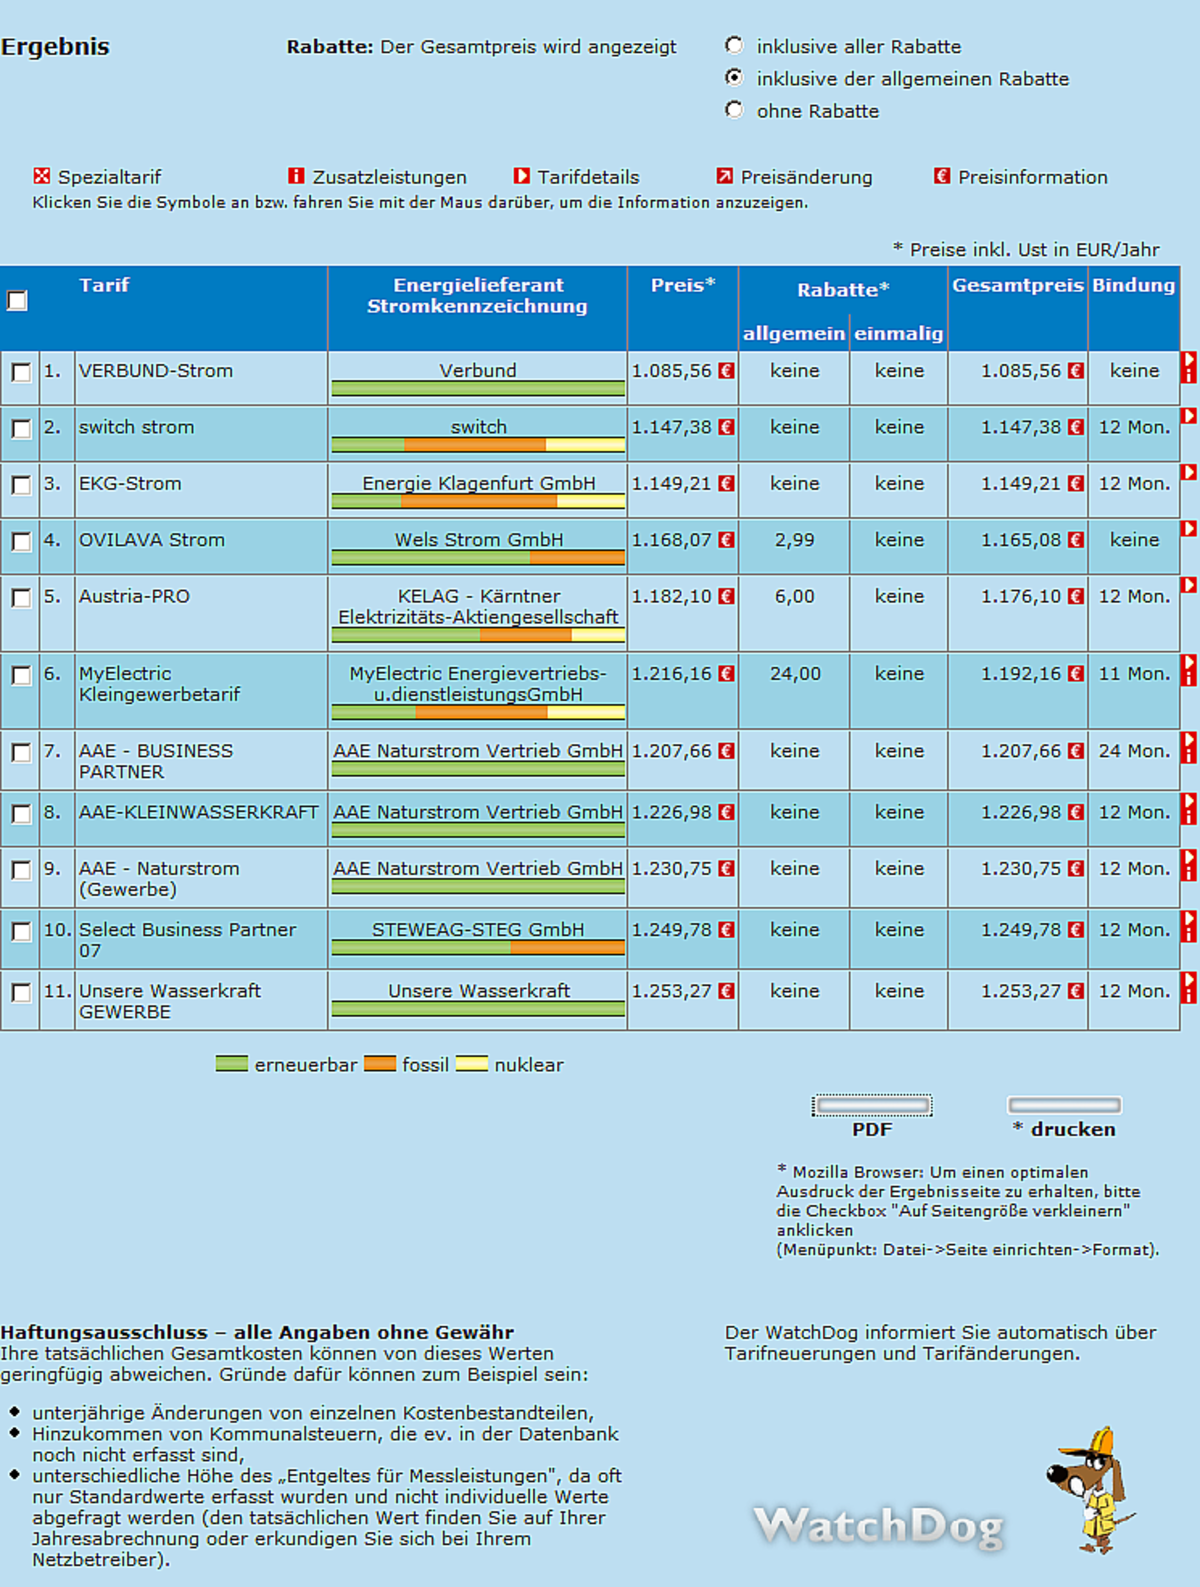The height and width of the screenshot is (1587, 1200).
Task: Click the Zusatzleistungen legend icon
Action: click(296, 176)
